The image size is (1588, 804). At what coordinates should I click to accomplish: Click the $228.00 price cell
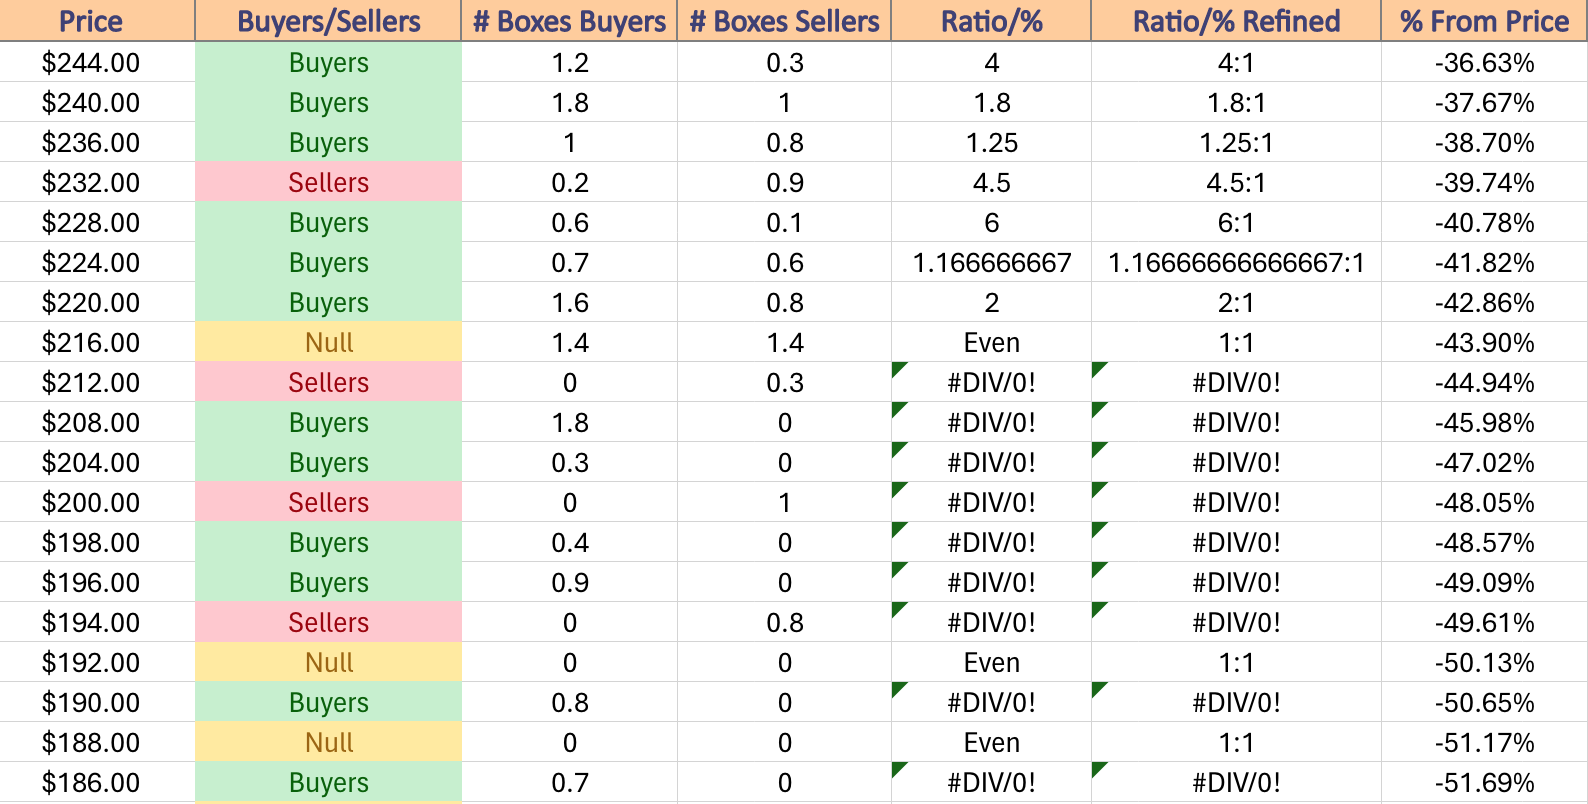tap(97, 222)
